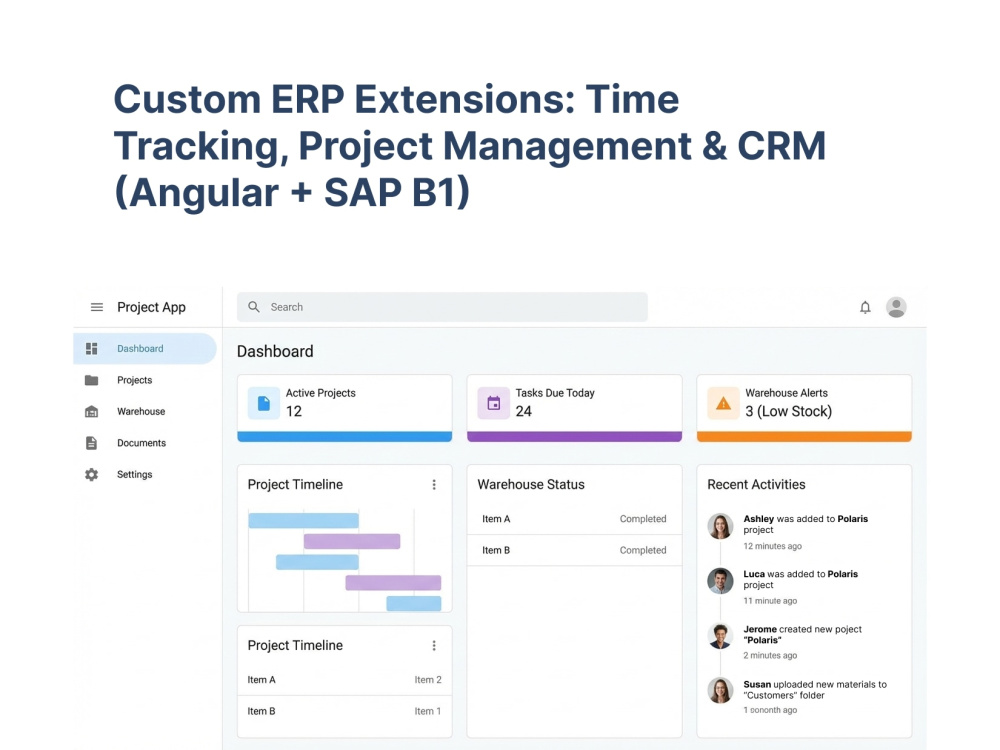Screen dimensions: 1000x750
Task: Click Jerome's avatar in Recent Activities
Action: 720,636
